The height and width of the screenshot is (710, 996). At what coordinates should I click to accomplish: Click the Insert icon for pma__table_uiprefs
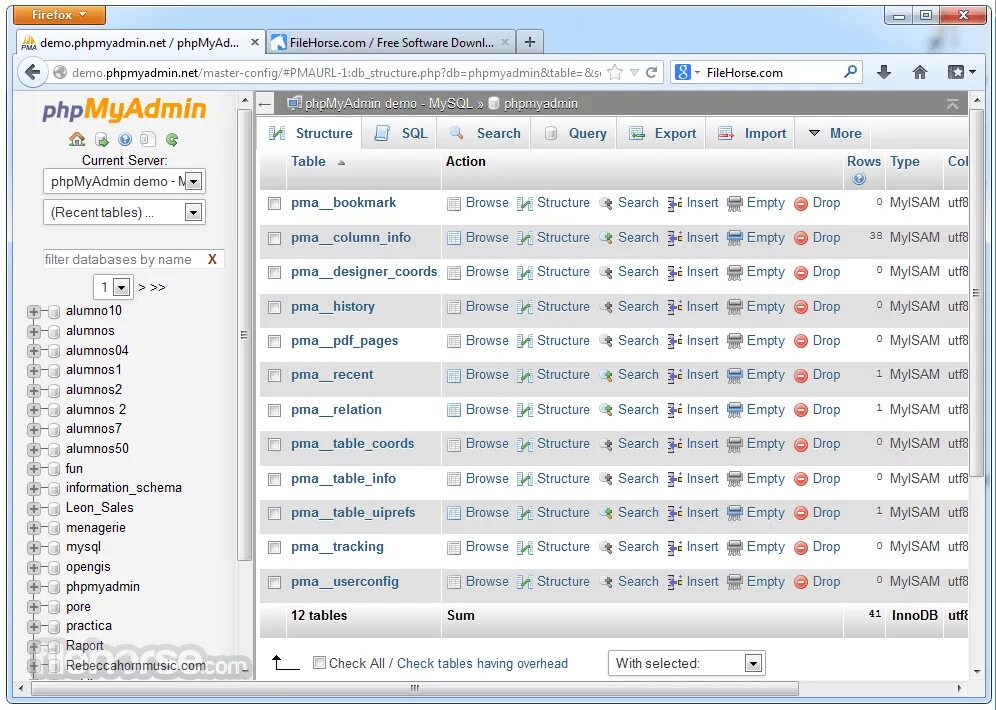[x=675, y=513]
